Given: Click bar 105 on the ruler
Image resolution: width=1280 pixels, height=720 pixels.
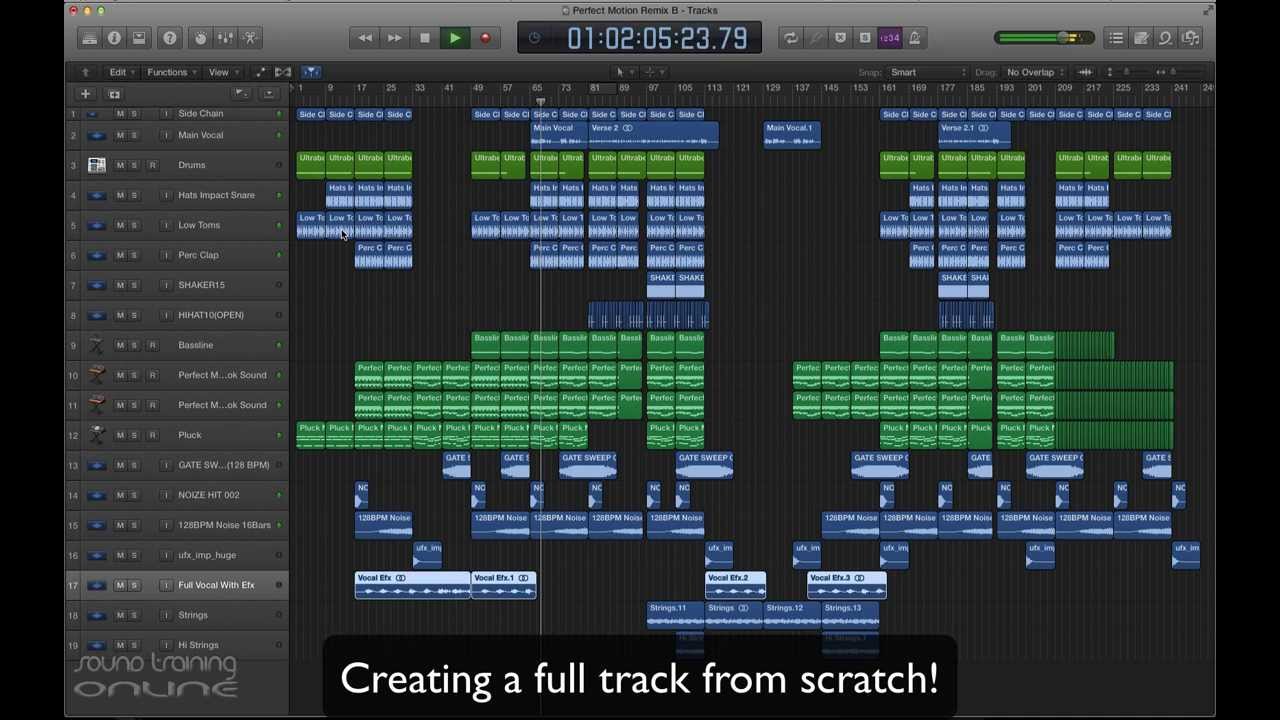Looking at the screenshot, I should pyautogui.click(x=684, y=88).
